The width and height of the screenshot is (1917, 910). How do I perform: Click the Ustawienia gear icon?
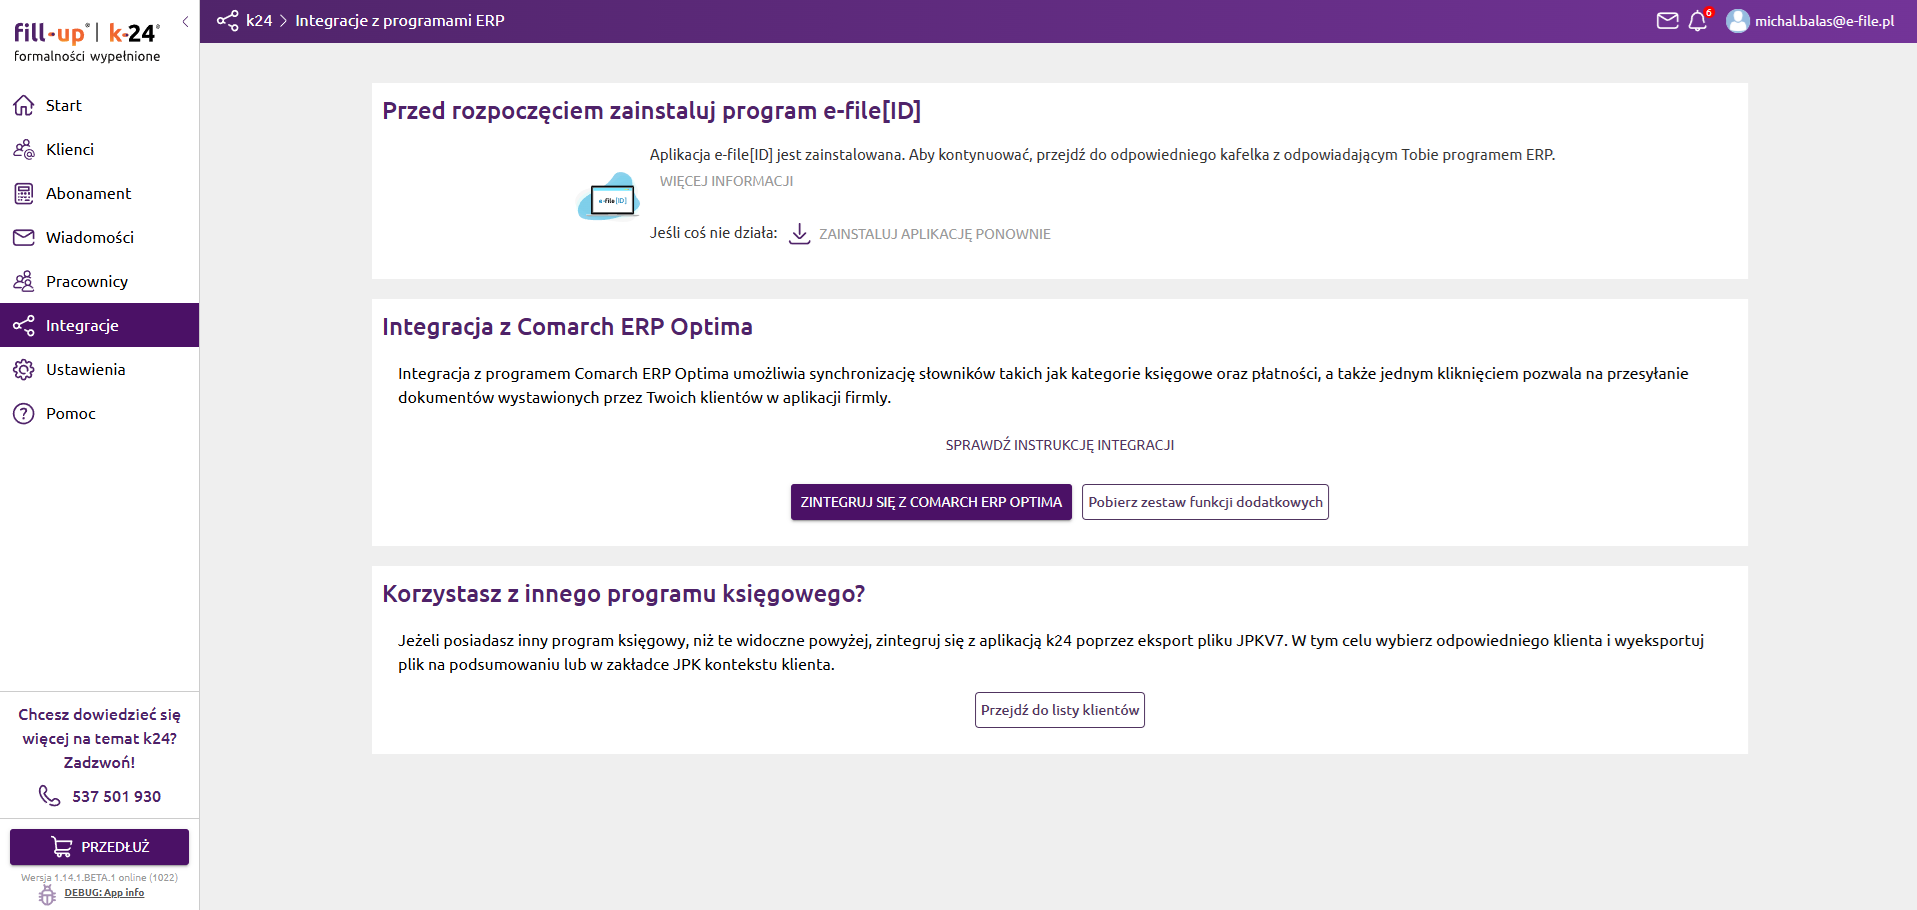[24, 369]
